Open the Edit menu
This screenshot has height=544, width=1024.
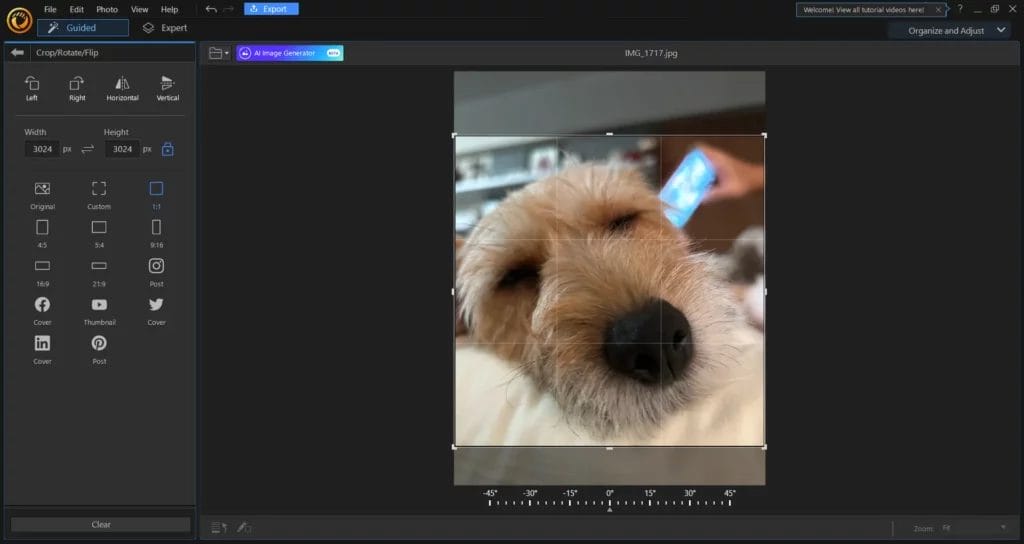click(x=76, y=9)
